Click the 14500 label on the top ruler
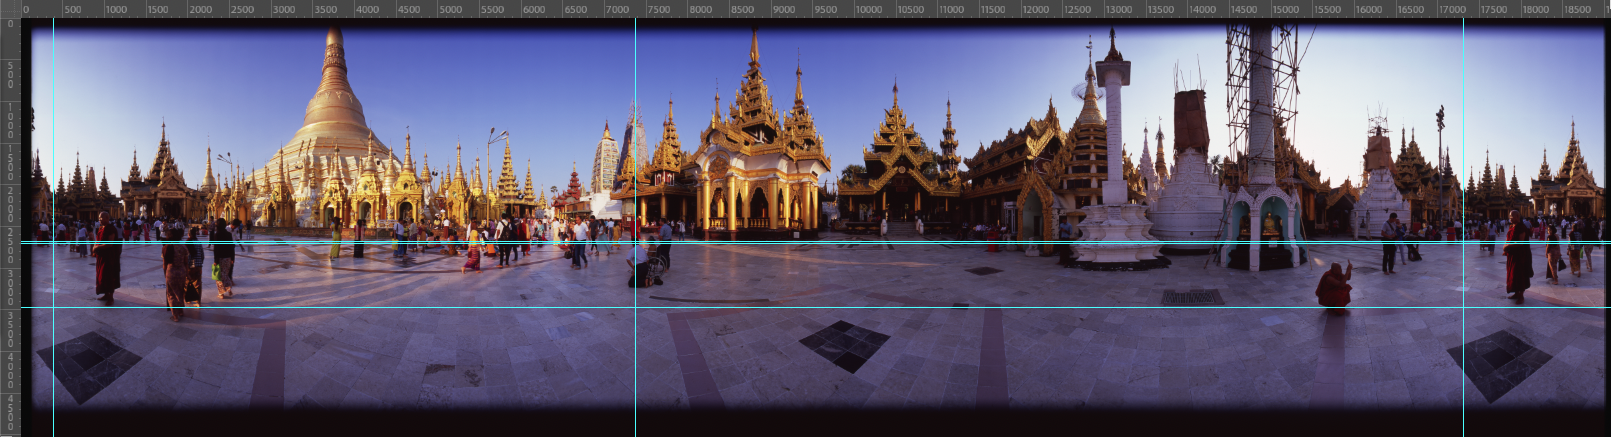The width and height of the screenshot is (1611, 437). point(1244,9)
